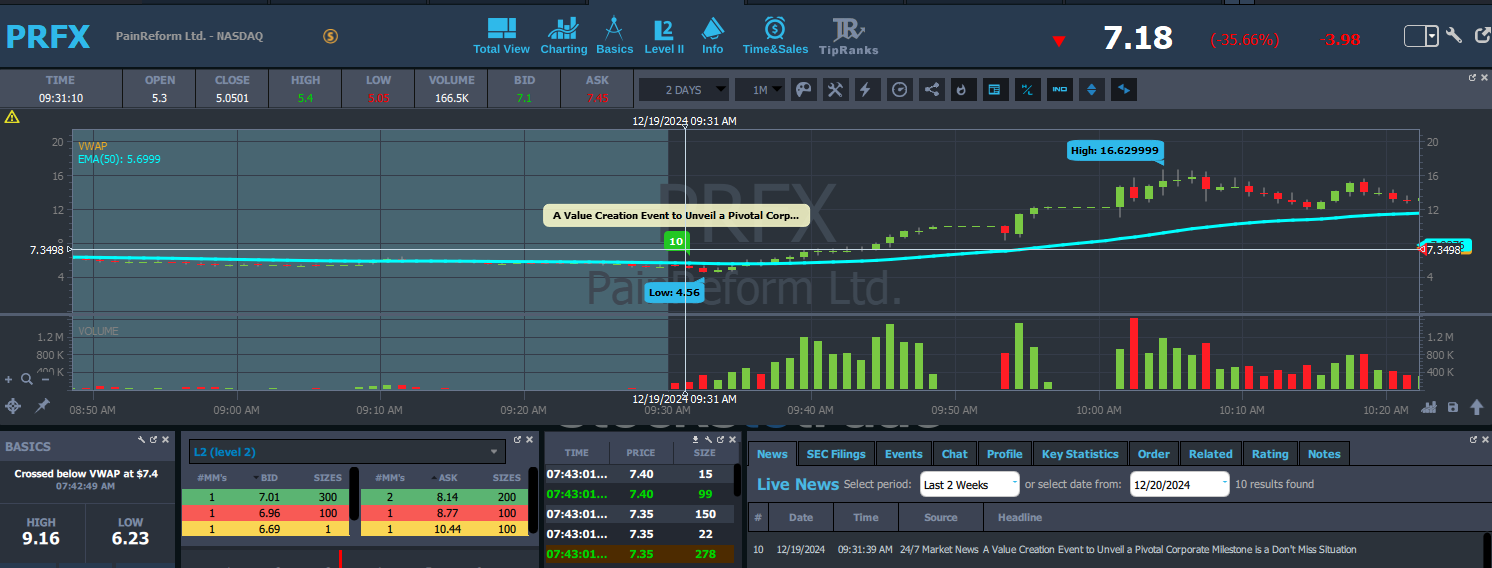This screenshot has width=1492, height=568.
Task: Open Level II quotes icon
Action: [x=664, y=35]
